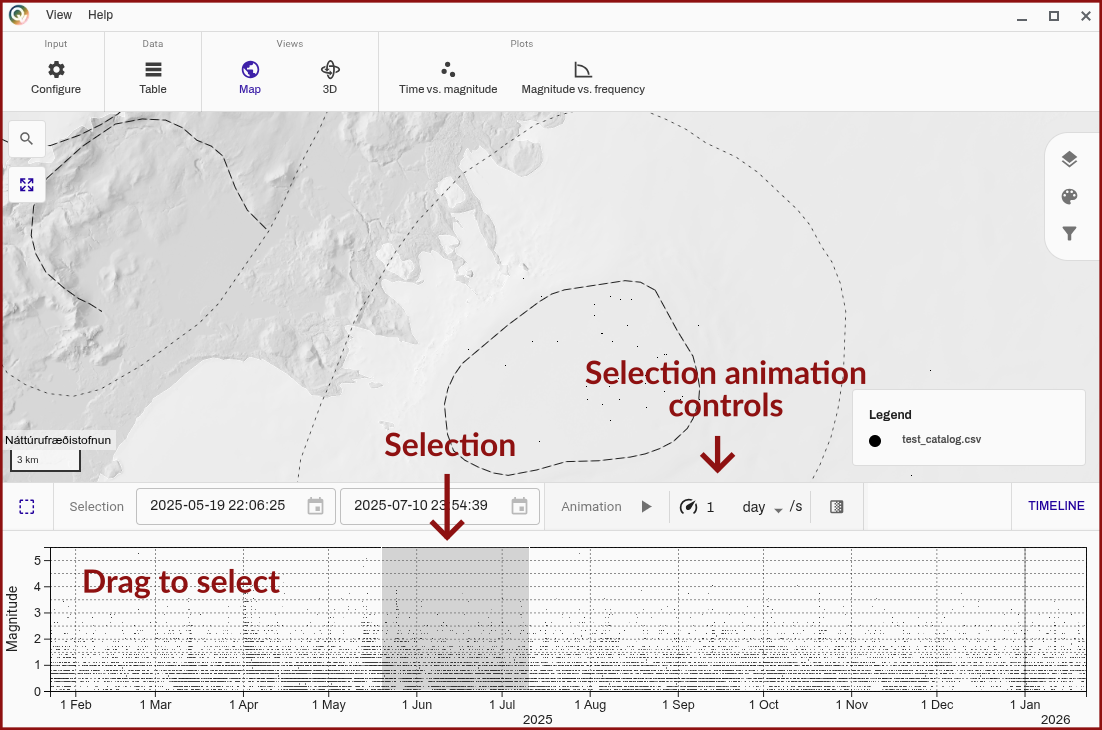This screenshot has width=1102, height=730.
Task: Switch to the Map view
Action: tap(250, 77)
